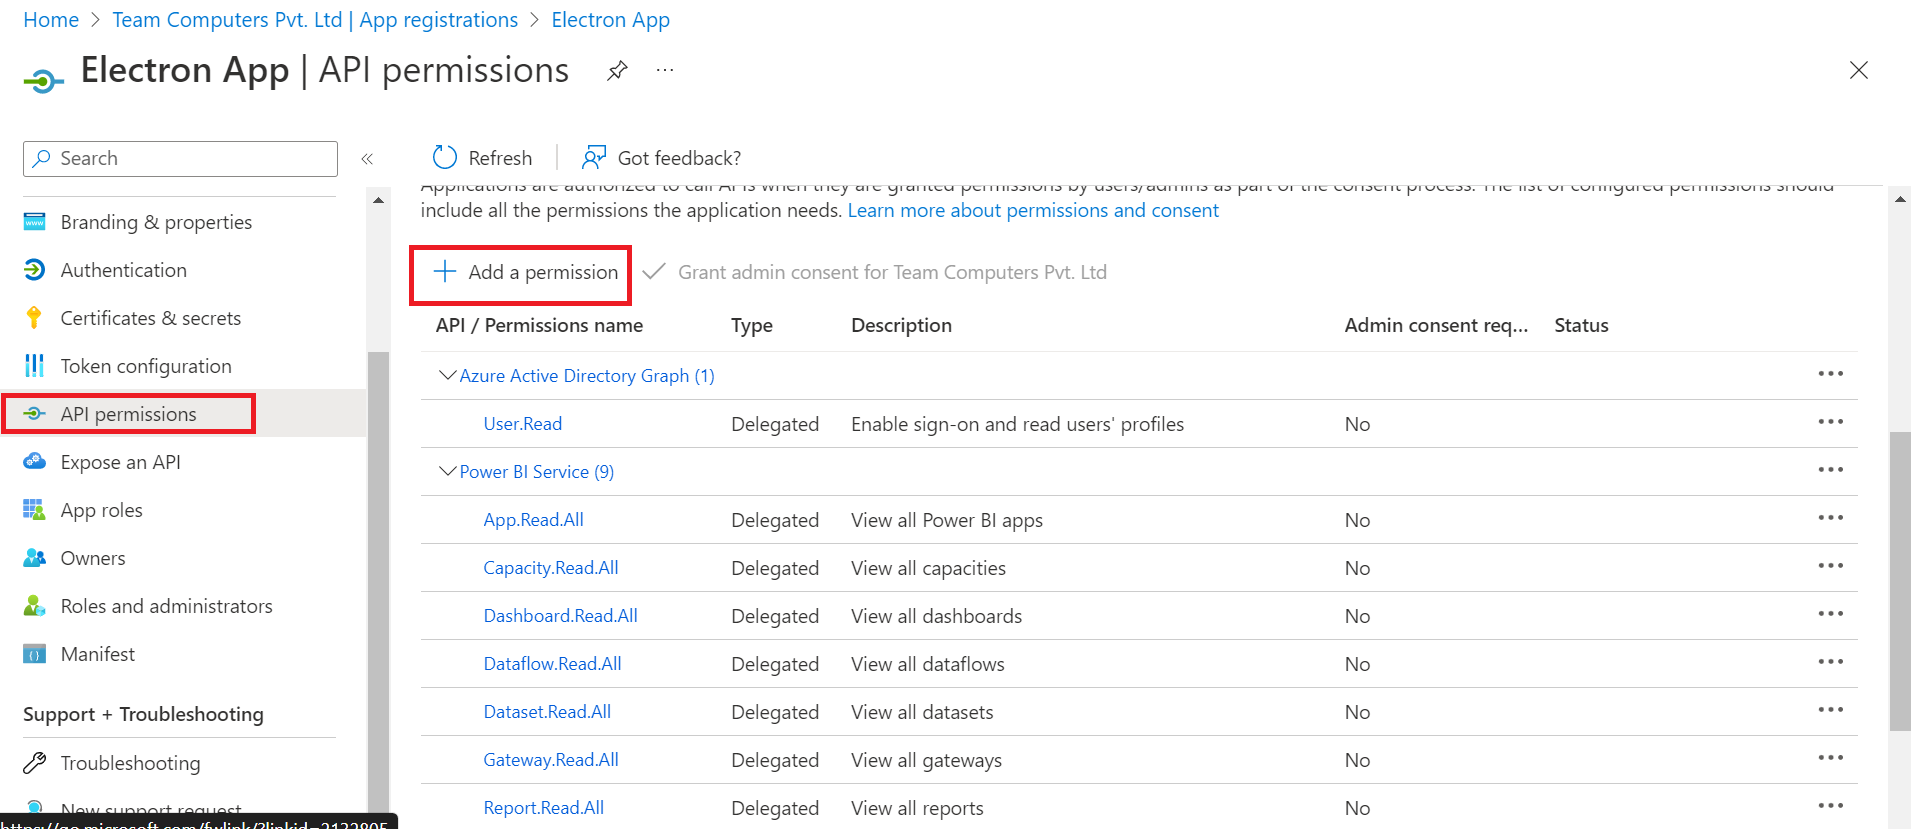
Task: Click the Got feedback person icon
Action: click(x=594, y=157)
